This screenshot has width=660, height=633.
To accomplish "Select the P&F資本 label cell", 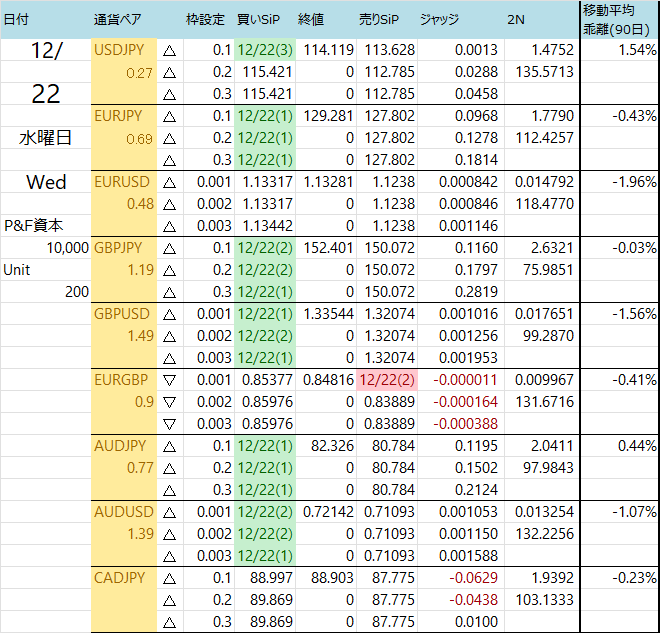I will (33, 226).
